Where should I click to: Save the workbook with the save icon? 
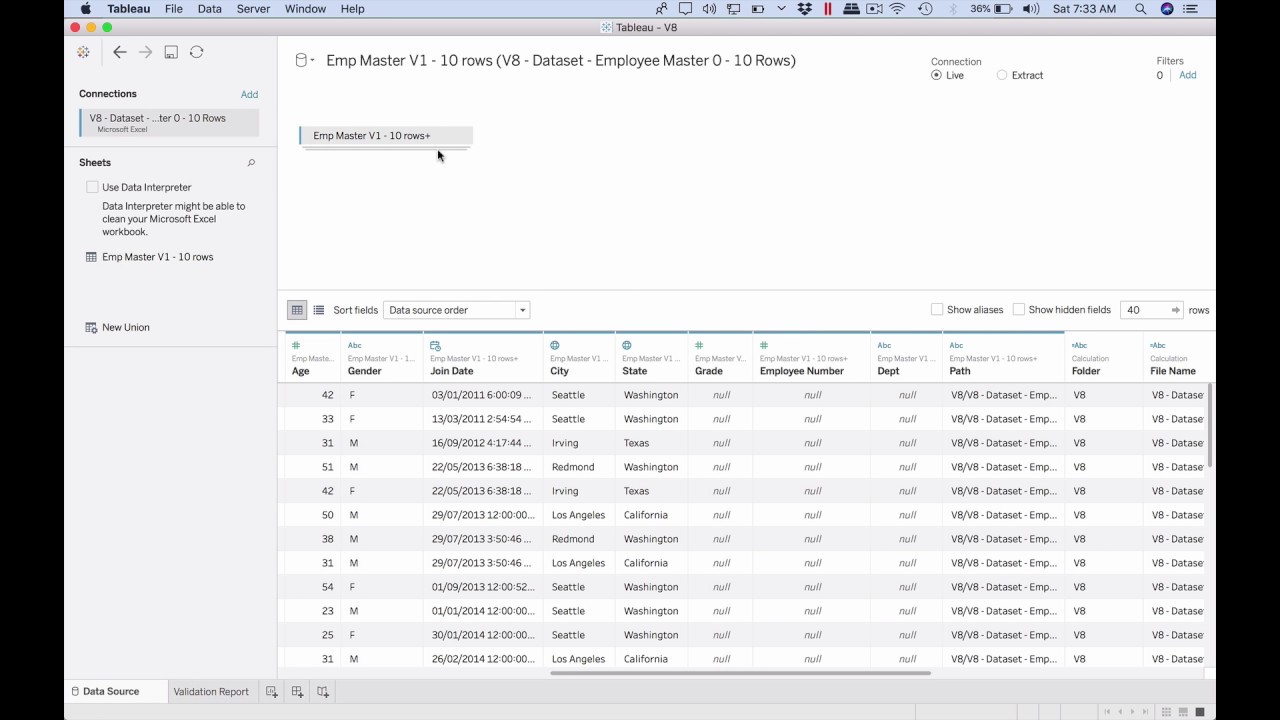point(171,52)
